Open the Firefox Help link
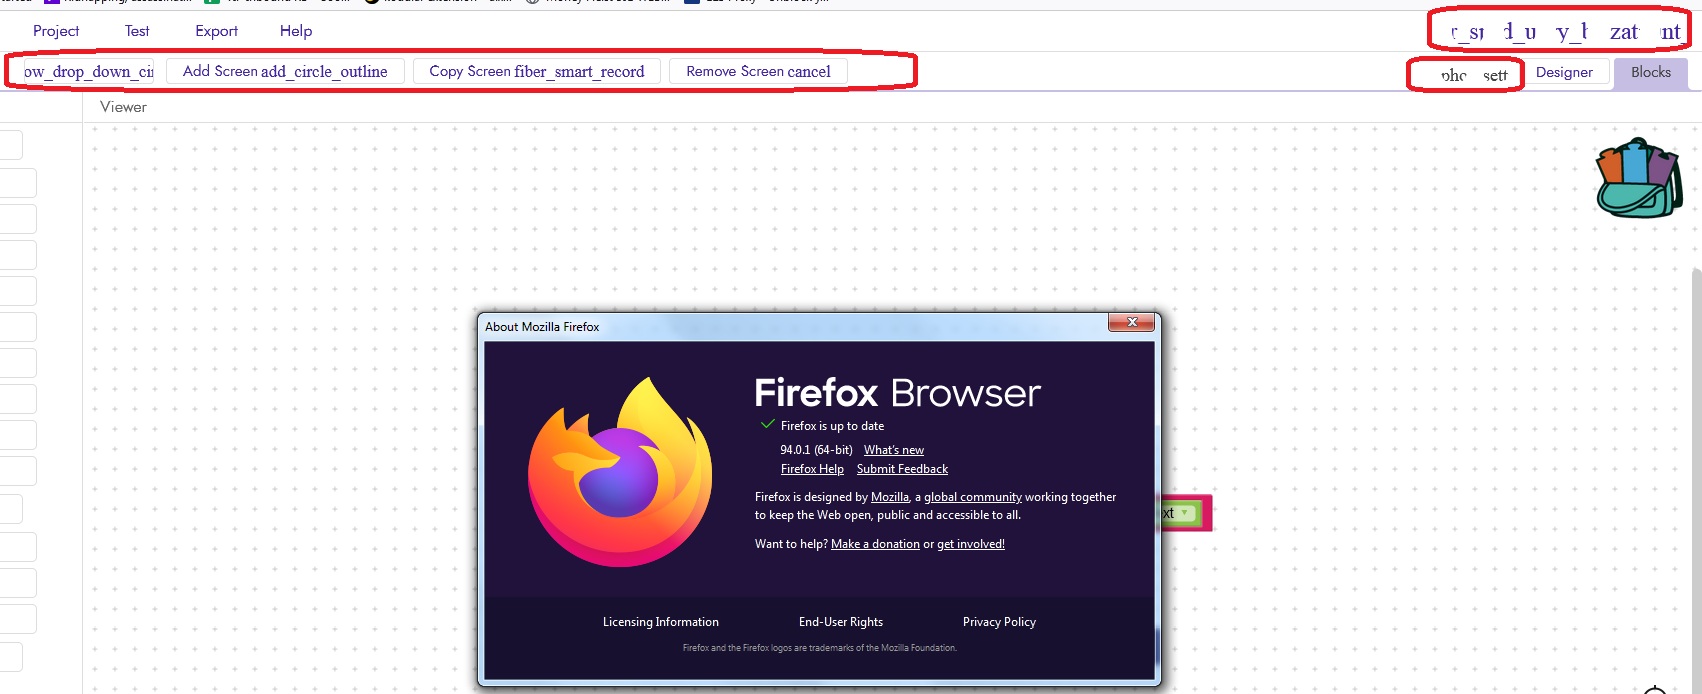The image size is (1702, 694). pos(812,469)
